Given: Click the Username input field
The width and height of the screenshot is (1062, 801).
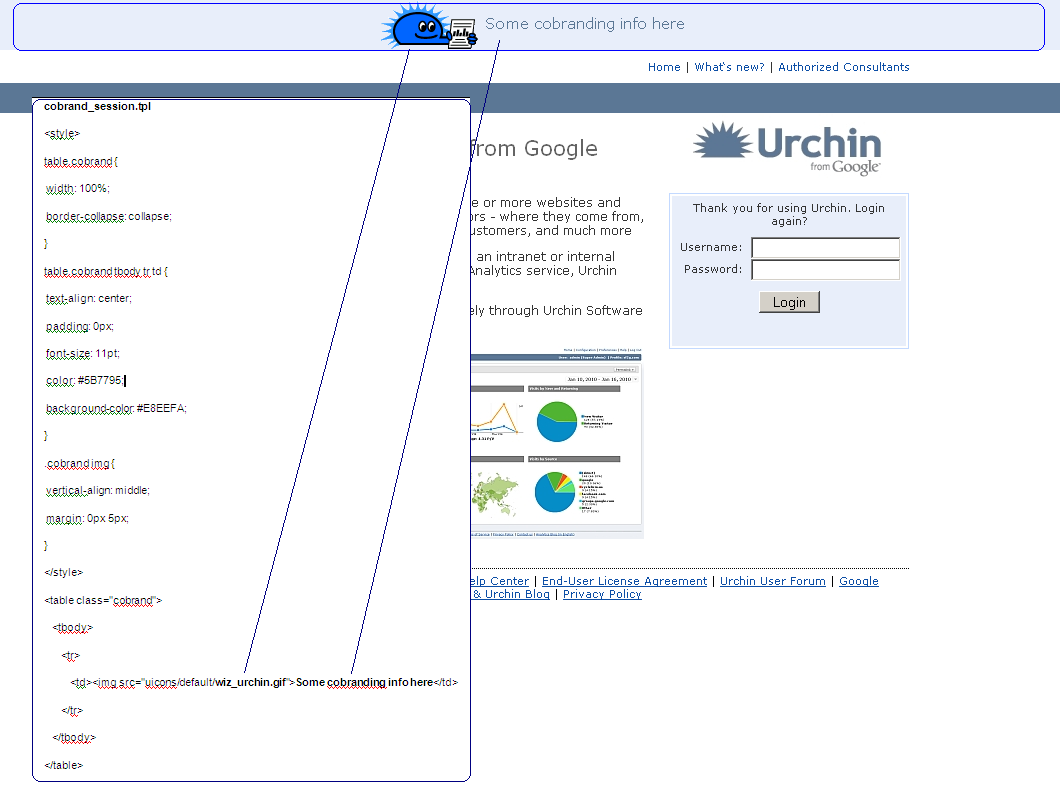Looking at the screenshot, I should (x=825, y=247).
